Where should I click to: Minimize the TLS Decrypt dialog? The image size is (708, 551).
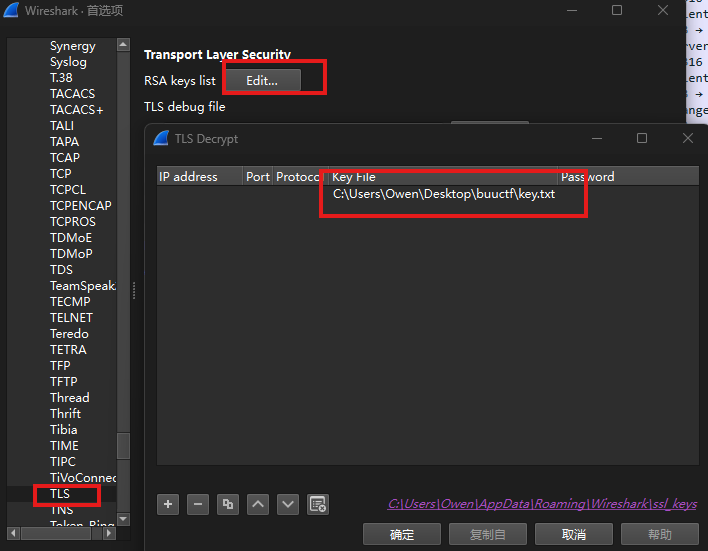coord(597,138)
